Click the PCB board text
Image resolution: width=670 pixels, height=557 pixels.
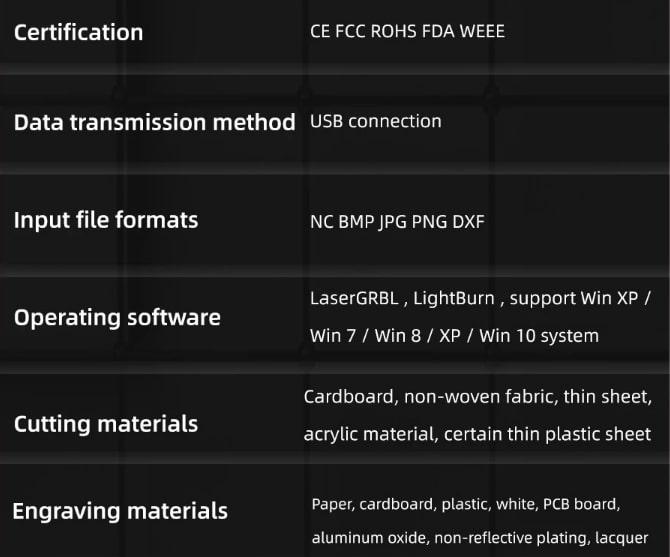[581, 503]
